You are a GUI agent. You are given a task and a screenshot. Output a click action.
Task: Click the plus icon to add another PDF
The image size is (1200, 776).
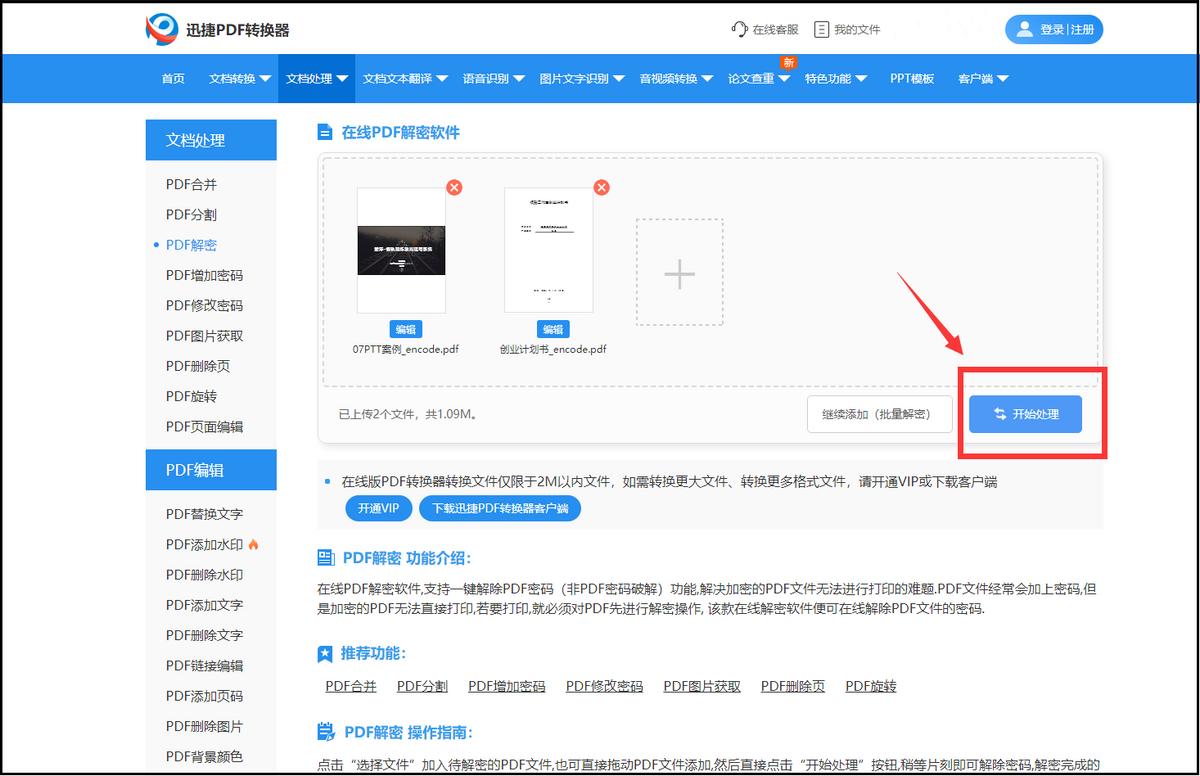[679, 272]
